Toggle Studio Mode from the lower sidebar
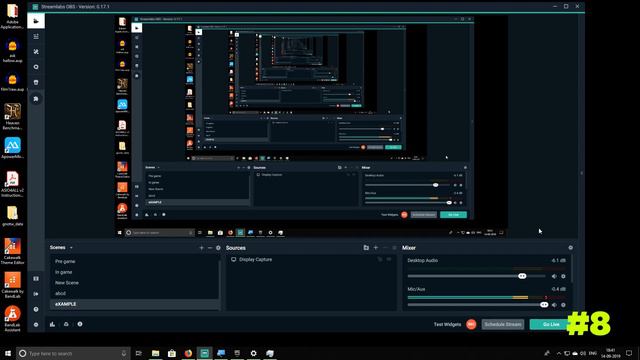Image resolution: width=640 pixels, height=360 pixels. click(36, 278)
